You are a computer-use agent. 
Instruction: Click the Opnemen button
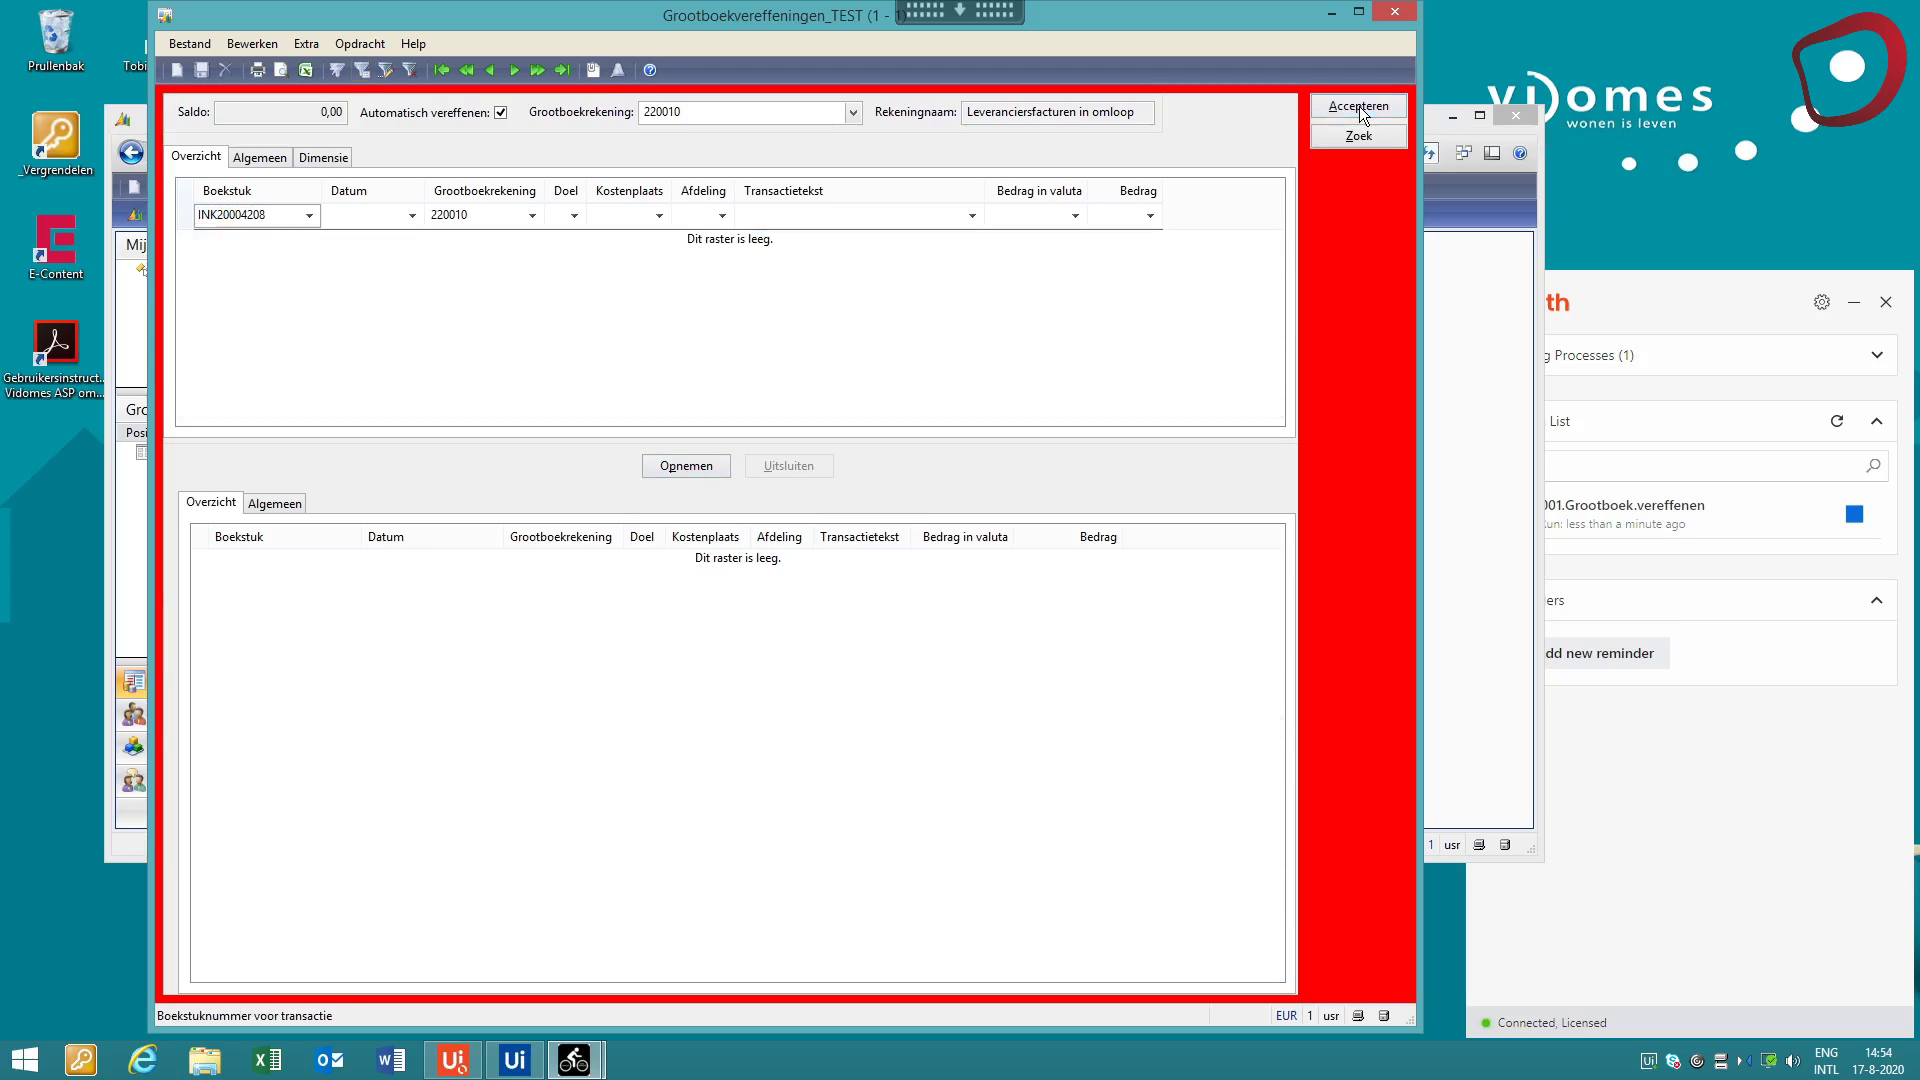point(686,466)
